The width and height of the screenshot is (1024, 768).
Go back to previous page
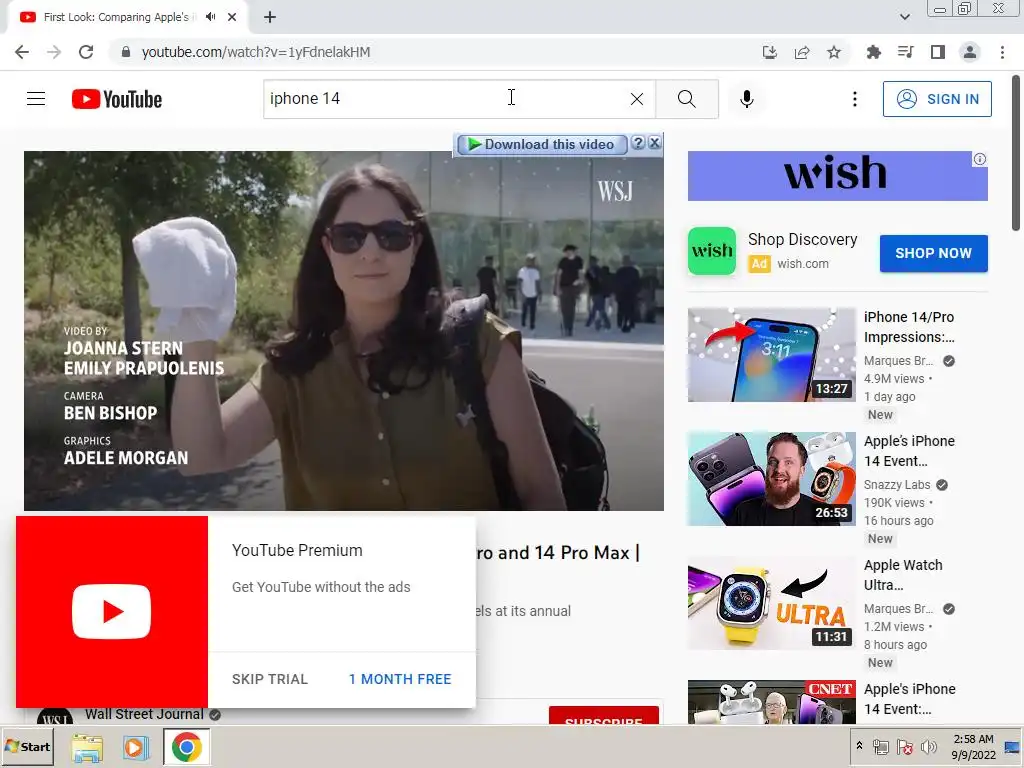point(22,52)
